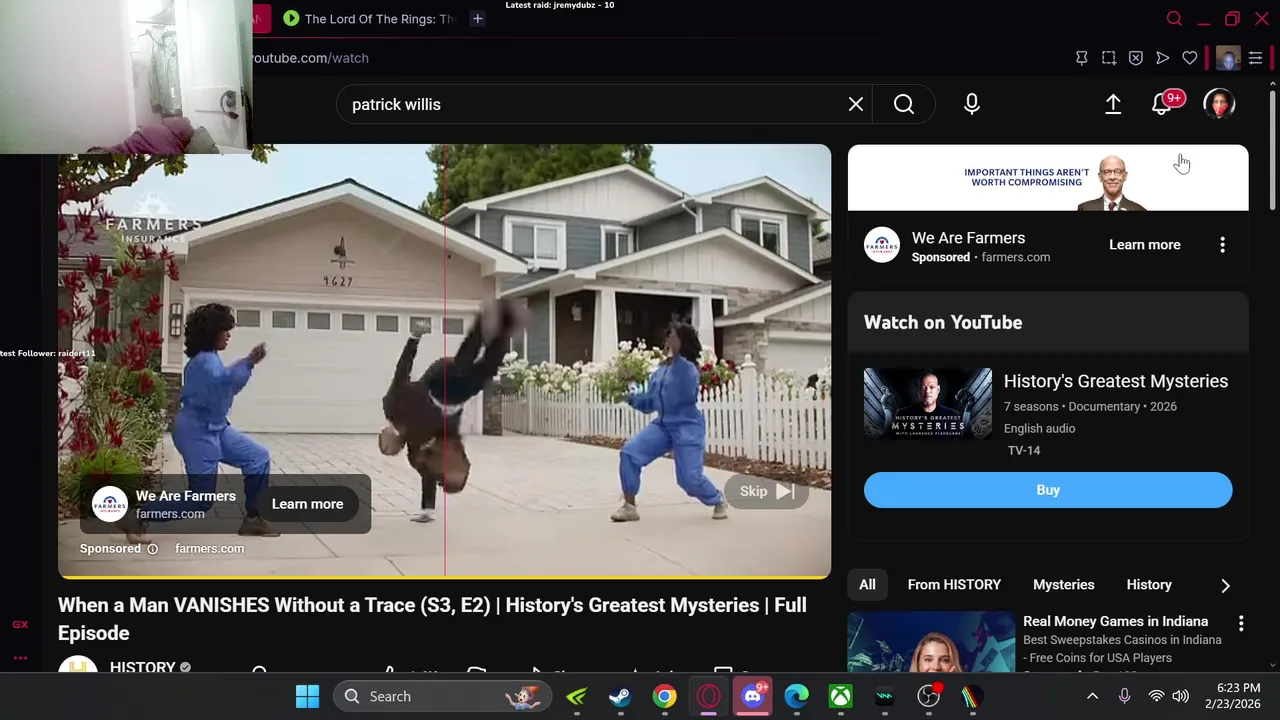1280x720 pixels.
Task: Switch to The Lord Of The Rings tab
Action: [370, 19]
